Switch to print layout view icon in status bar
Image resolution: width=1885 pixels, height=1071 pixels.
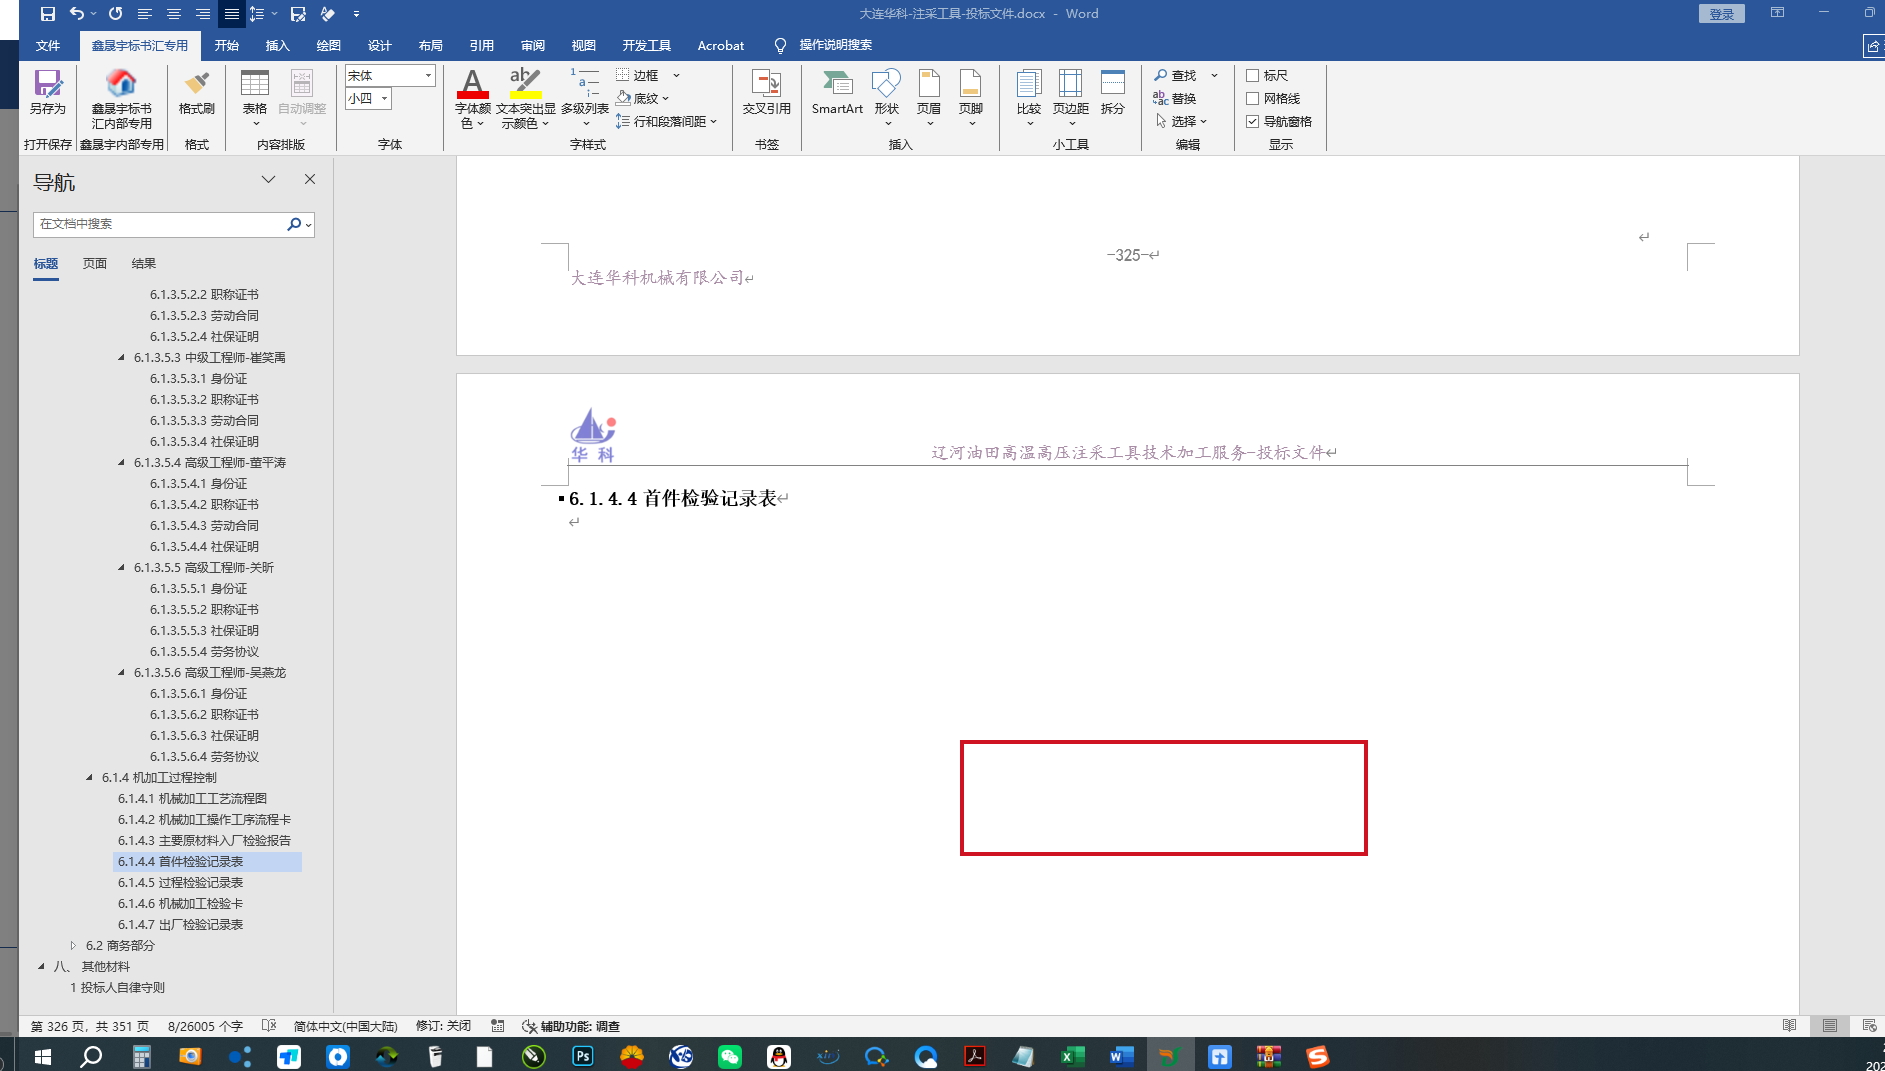click(1829, 1026)
